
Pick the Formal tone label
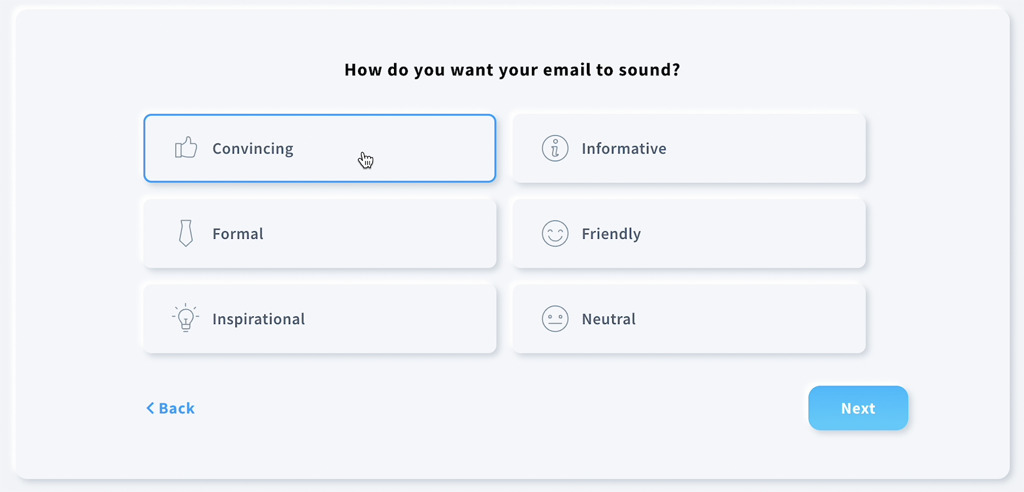tap(238, 234)
